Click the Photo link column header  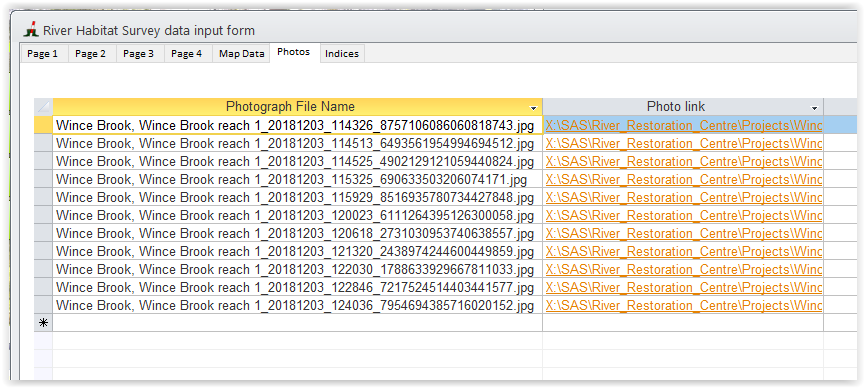pos(683,107)
